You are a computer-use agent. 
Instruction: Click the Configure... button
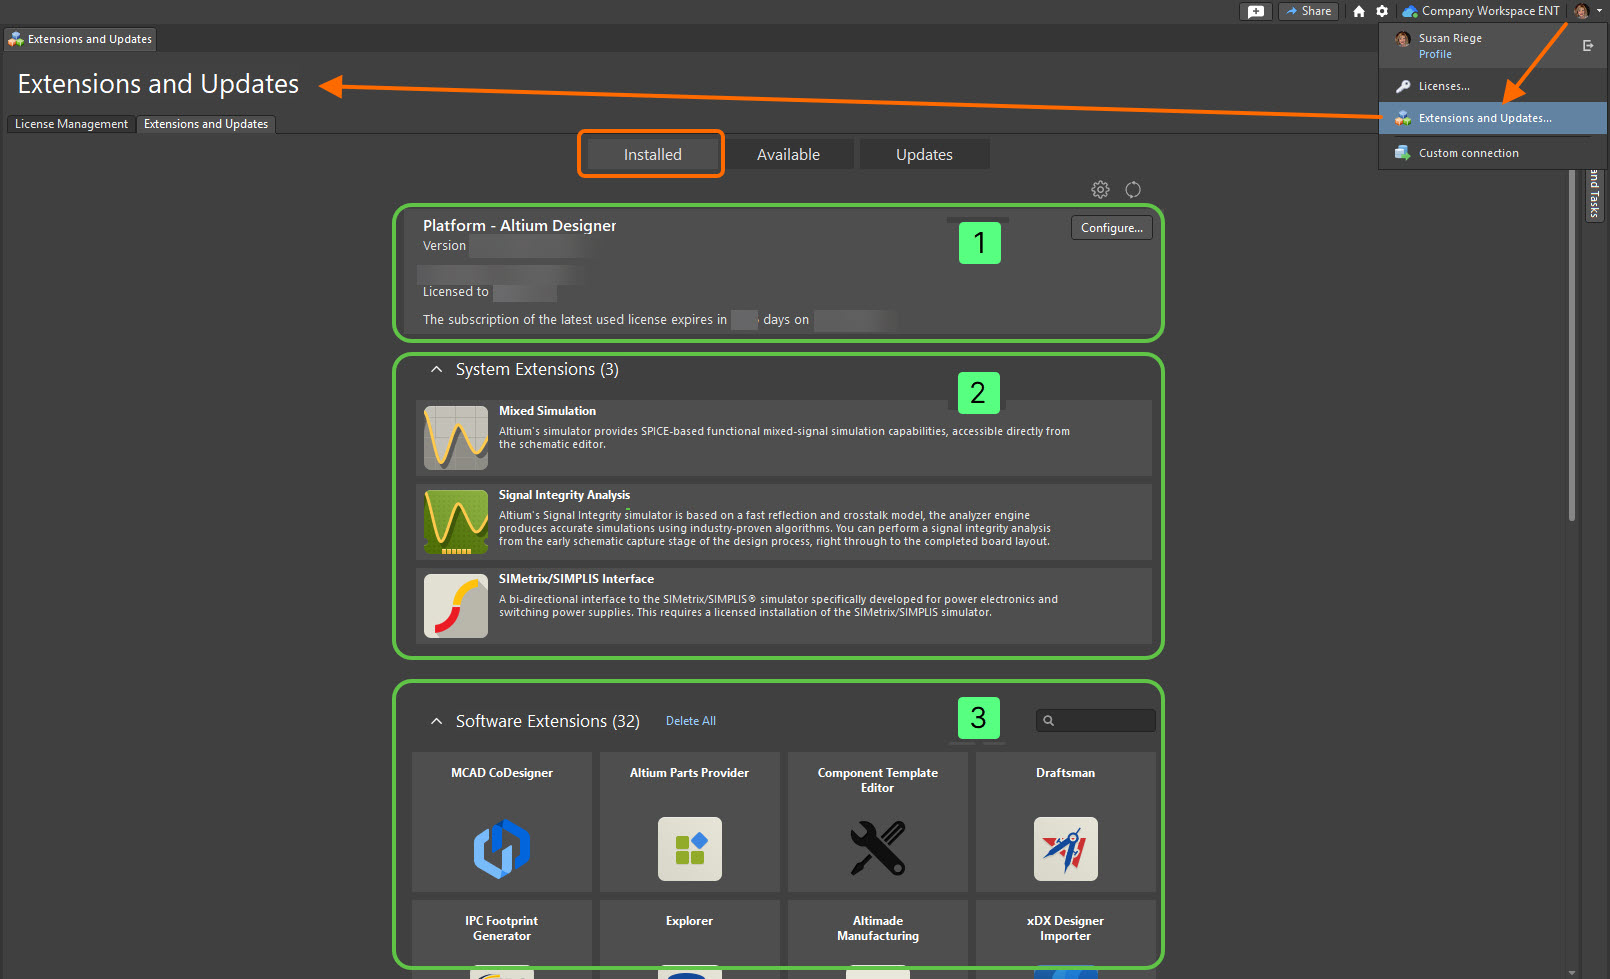coord(1111,228)
